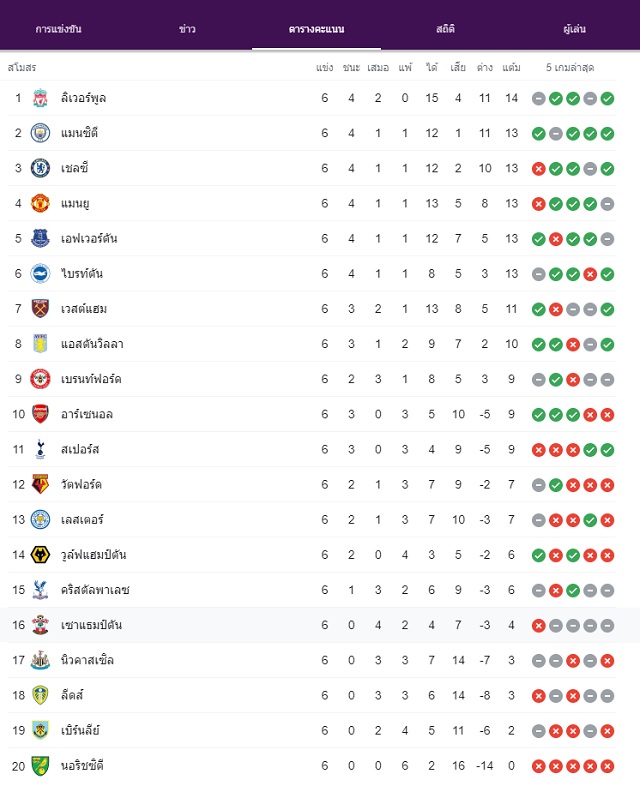Click the Tottenham Spurs cockerel crest
The width and height of the screenshot is (640, 792).
point(40,450)
